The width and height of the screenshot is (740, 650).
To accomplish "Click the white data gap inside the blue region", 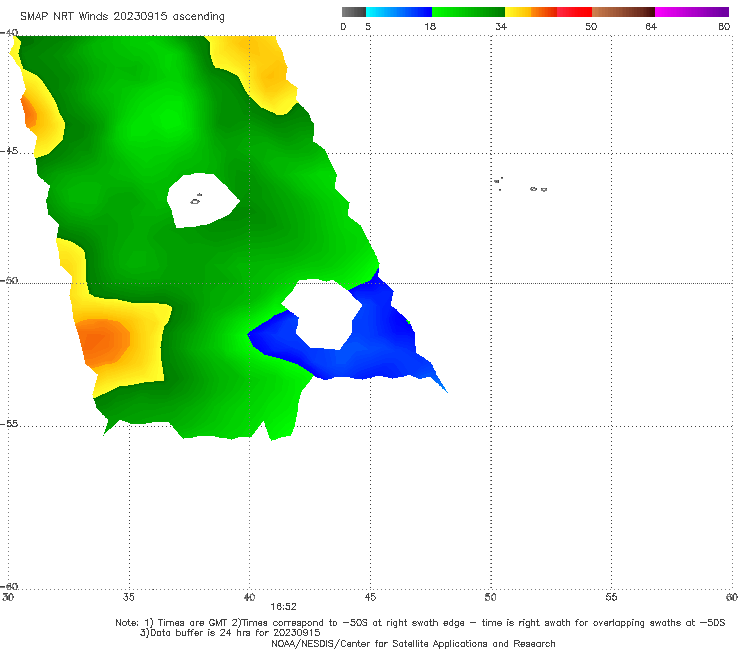I will (x=323, y=314).
